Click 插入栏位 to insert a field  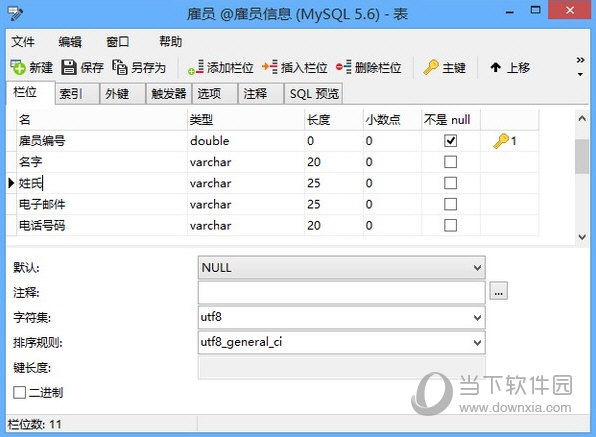pyautogui.click(x=295, y=68)
